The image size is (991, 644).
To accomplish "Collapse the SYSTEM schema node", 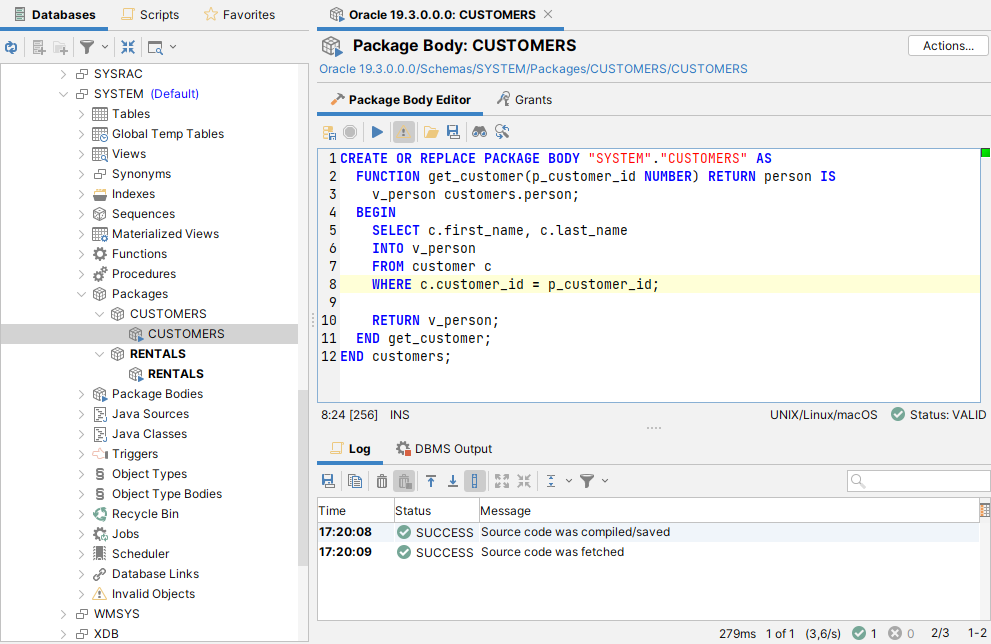I will point(63,93).
